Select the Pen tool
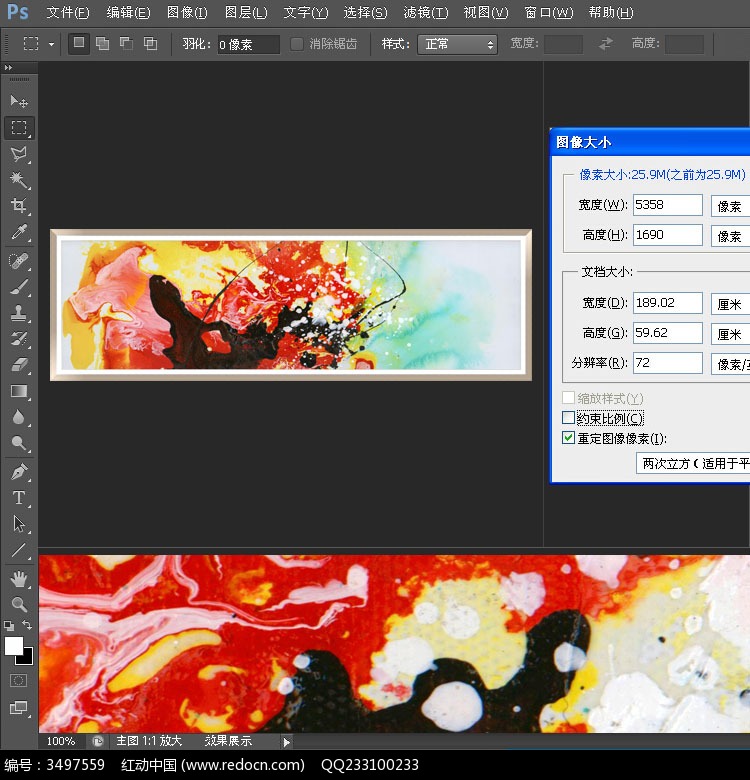Image resolution: width=750 pixels, height=780 pixels. (x=19, y=472)
